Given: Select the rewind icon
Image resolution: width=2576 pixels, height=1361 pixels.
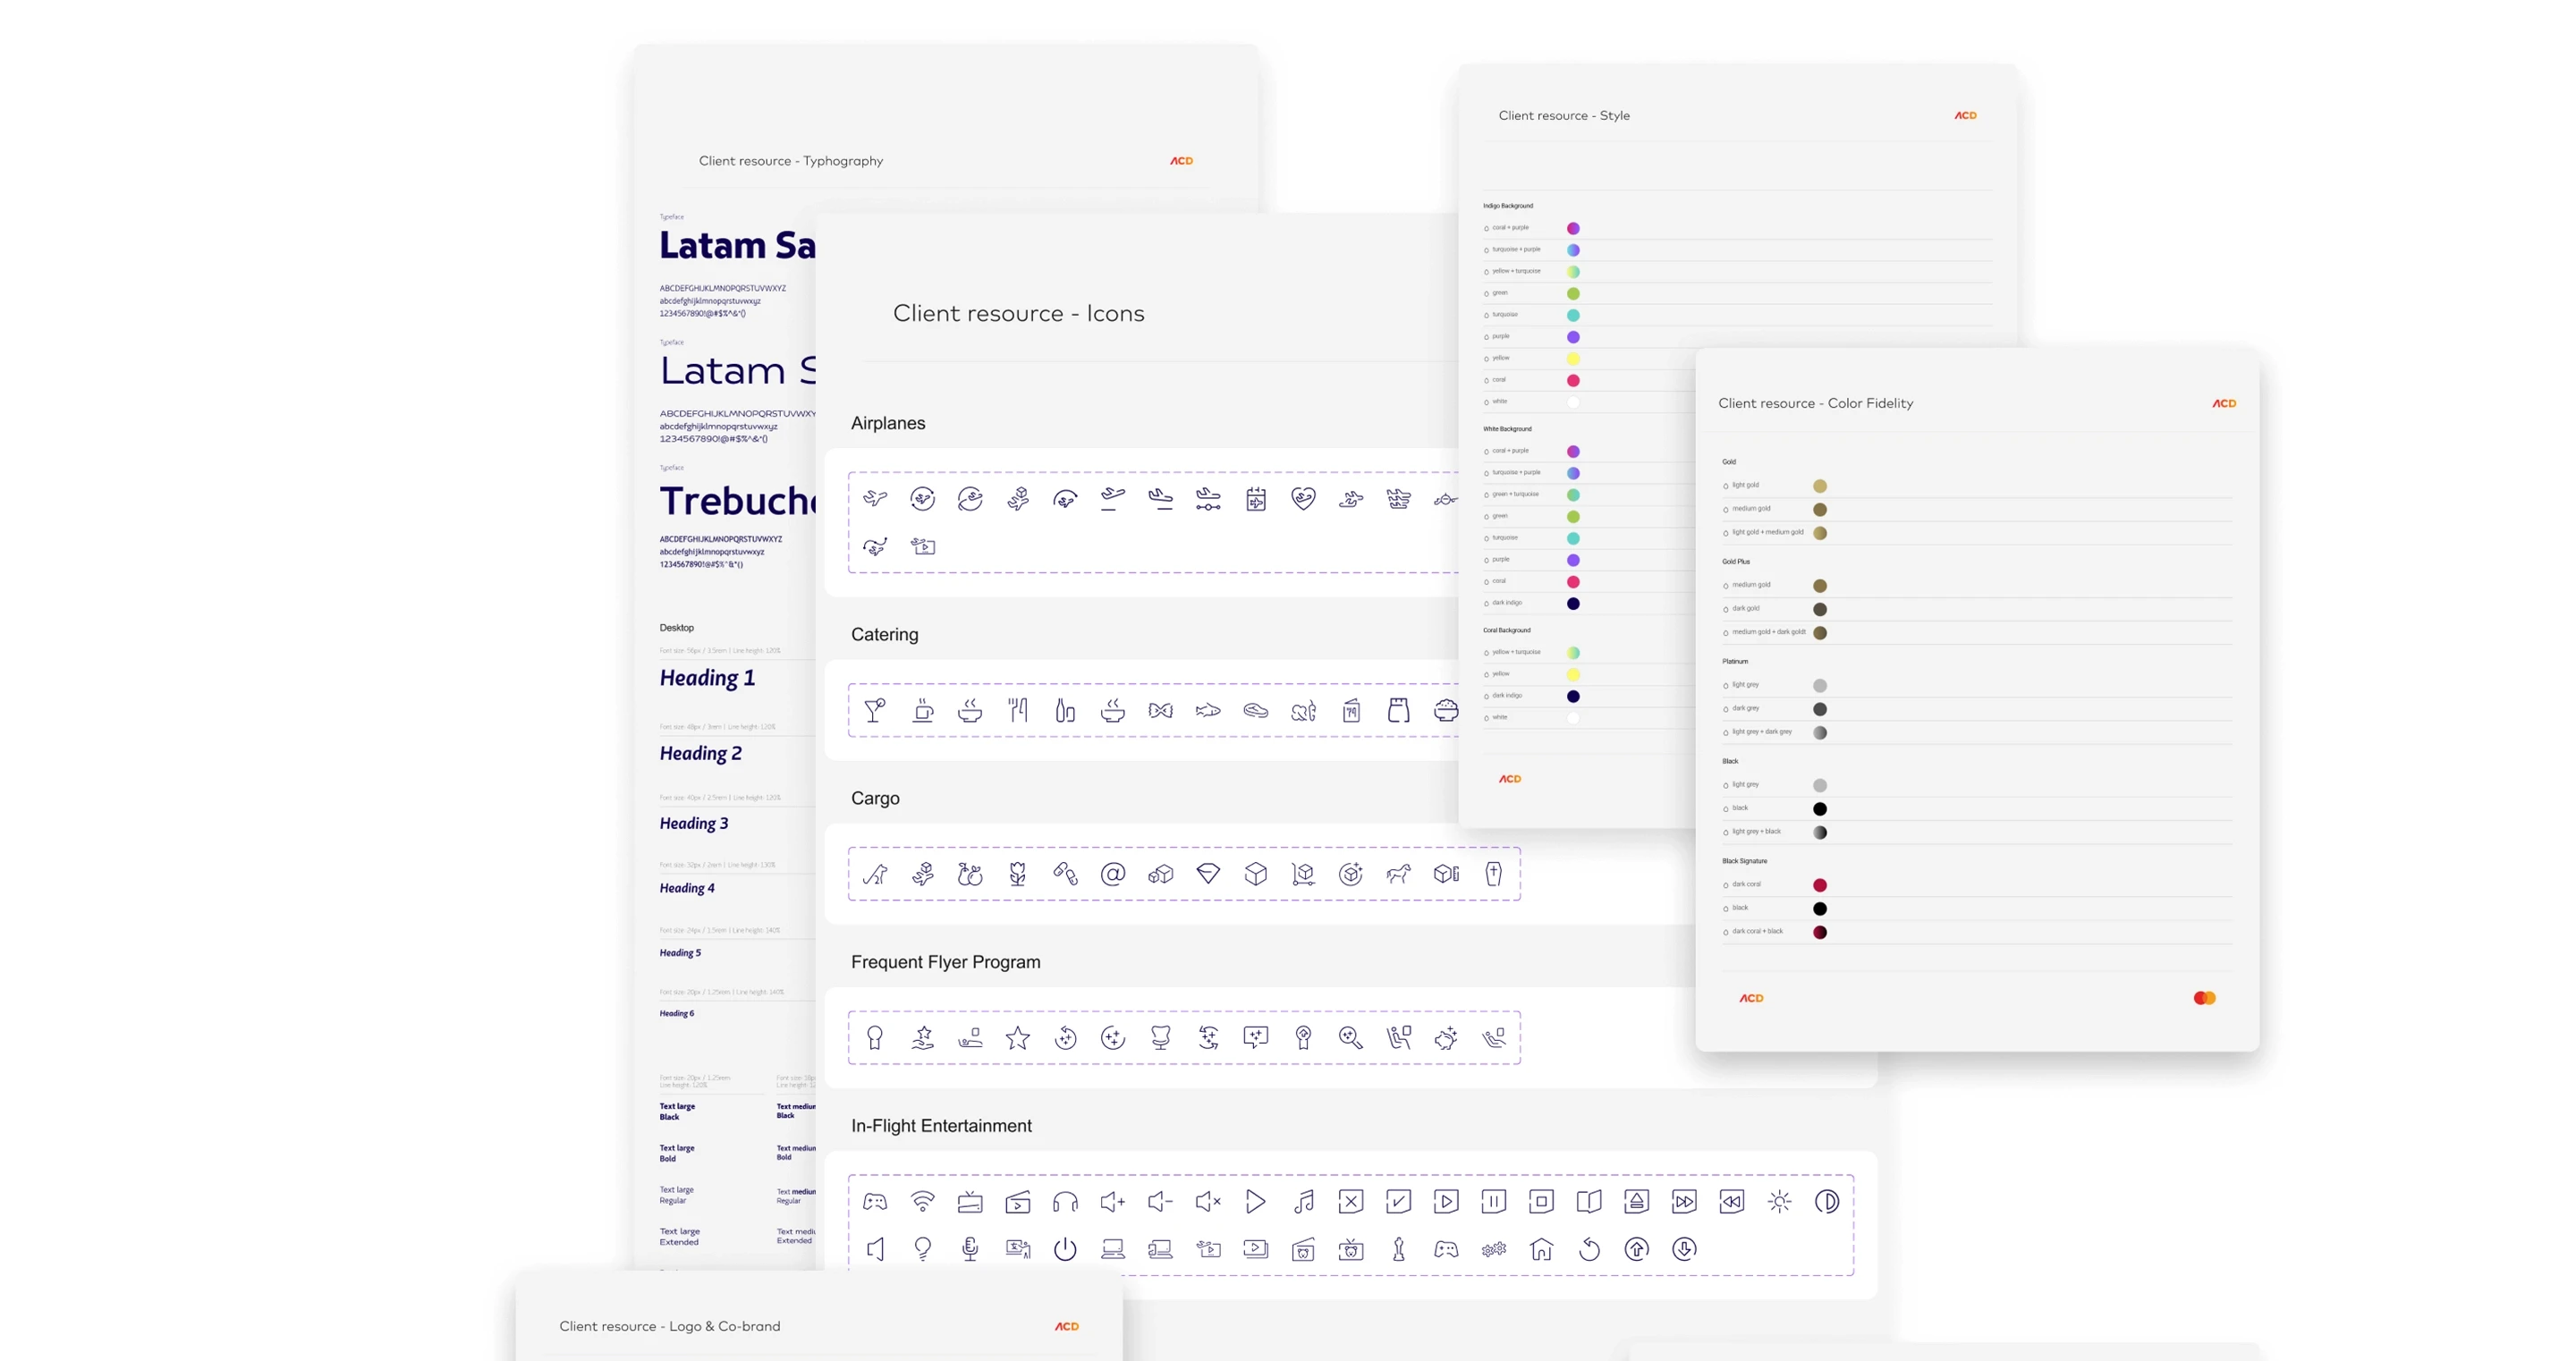Looking at the screenshot, I should [1732, 1202].
